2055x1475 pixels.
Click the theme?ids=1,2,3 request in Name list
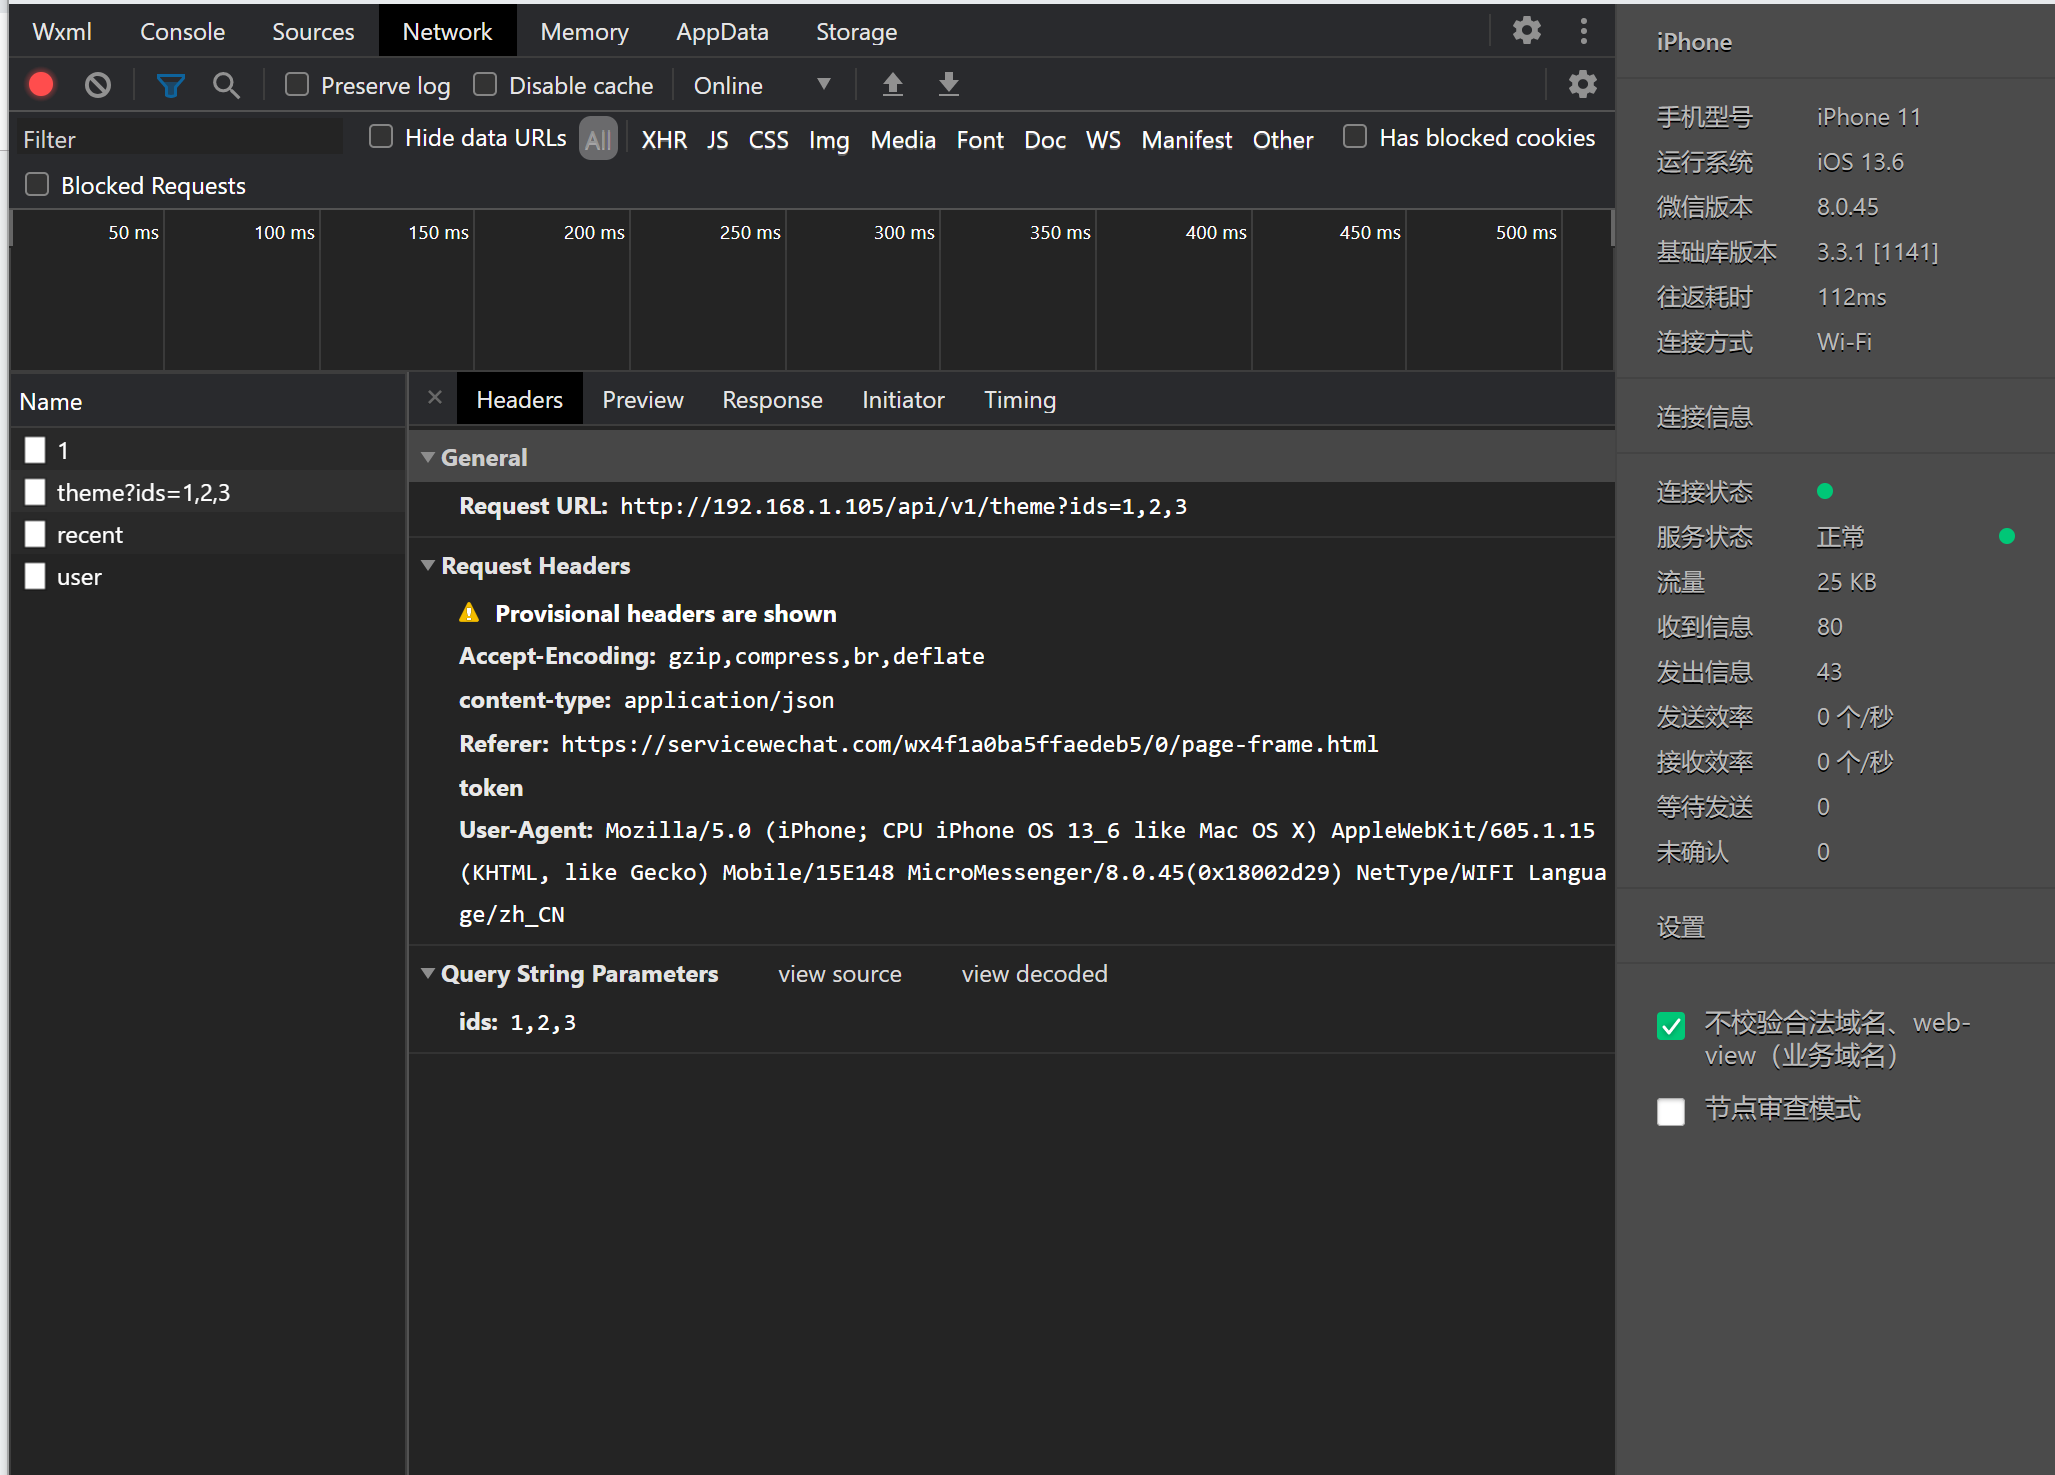144,492
